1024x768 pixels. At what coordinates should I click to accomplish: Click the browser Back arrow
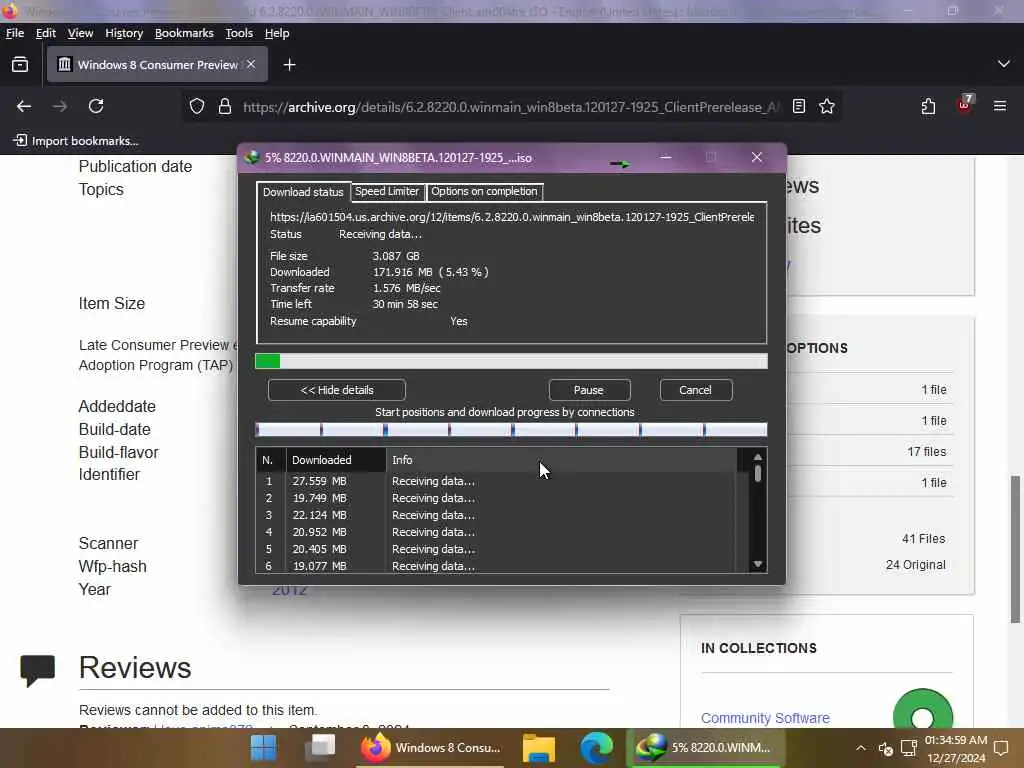click(x=24, y=106)
